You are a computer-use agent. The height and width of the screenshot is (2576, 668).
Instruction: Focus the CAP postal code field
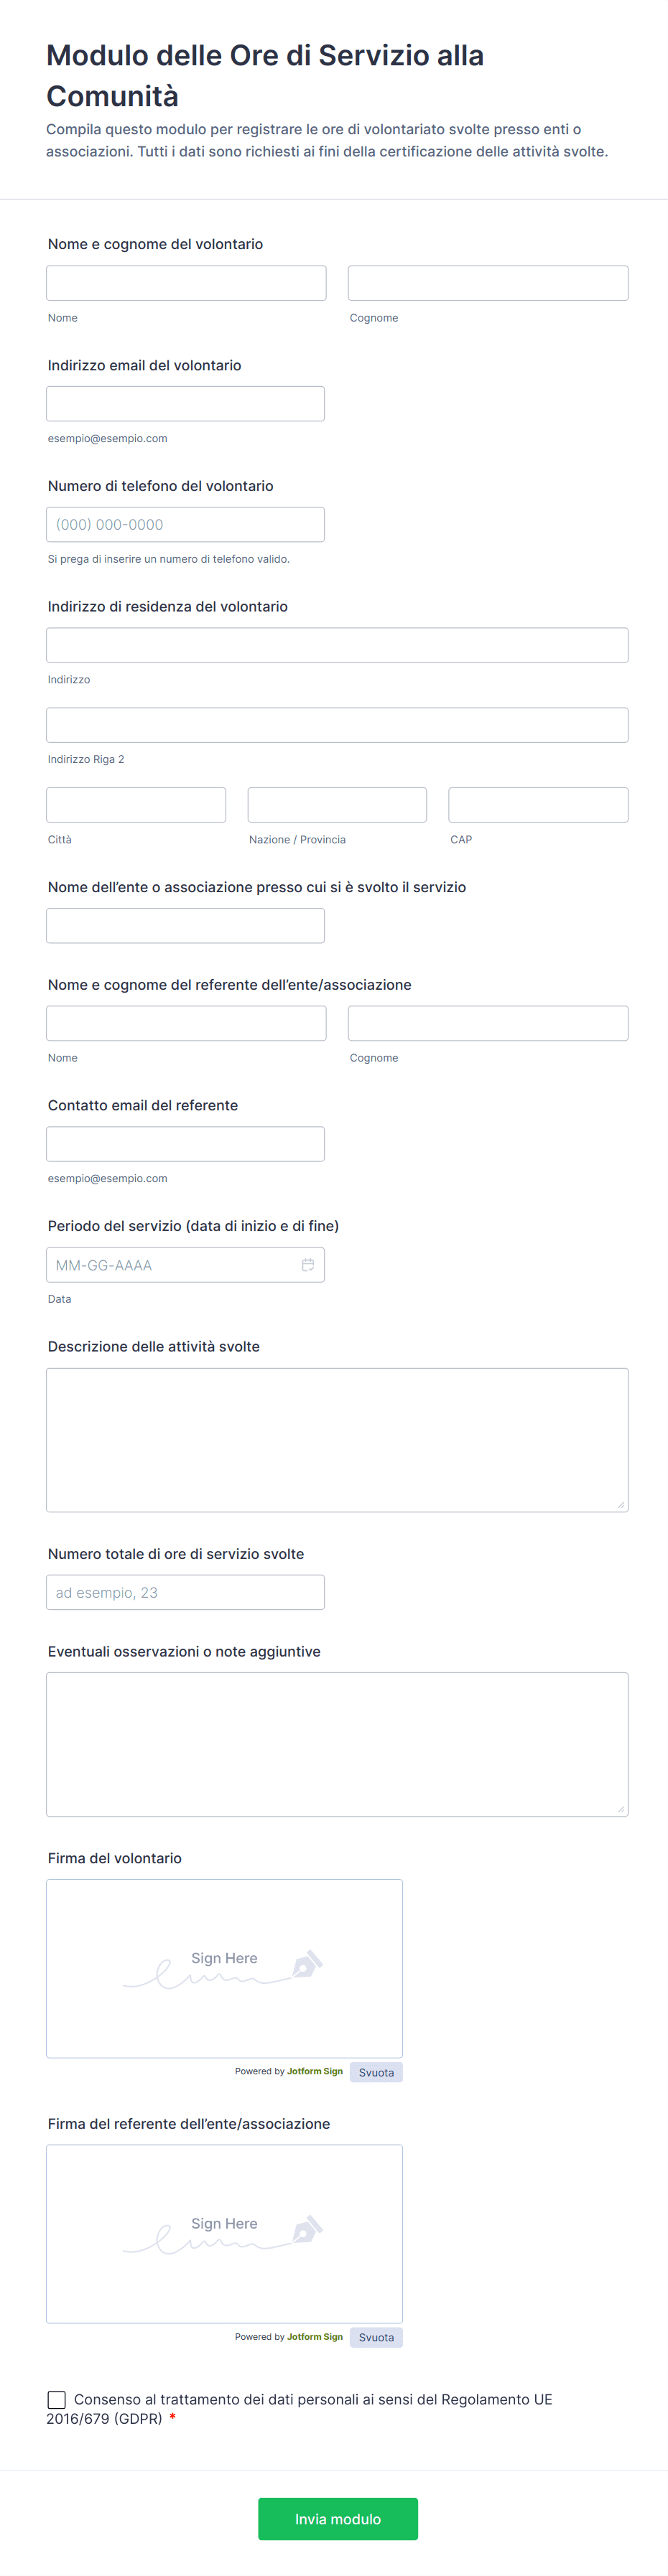(x=538, y=805)
